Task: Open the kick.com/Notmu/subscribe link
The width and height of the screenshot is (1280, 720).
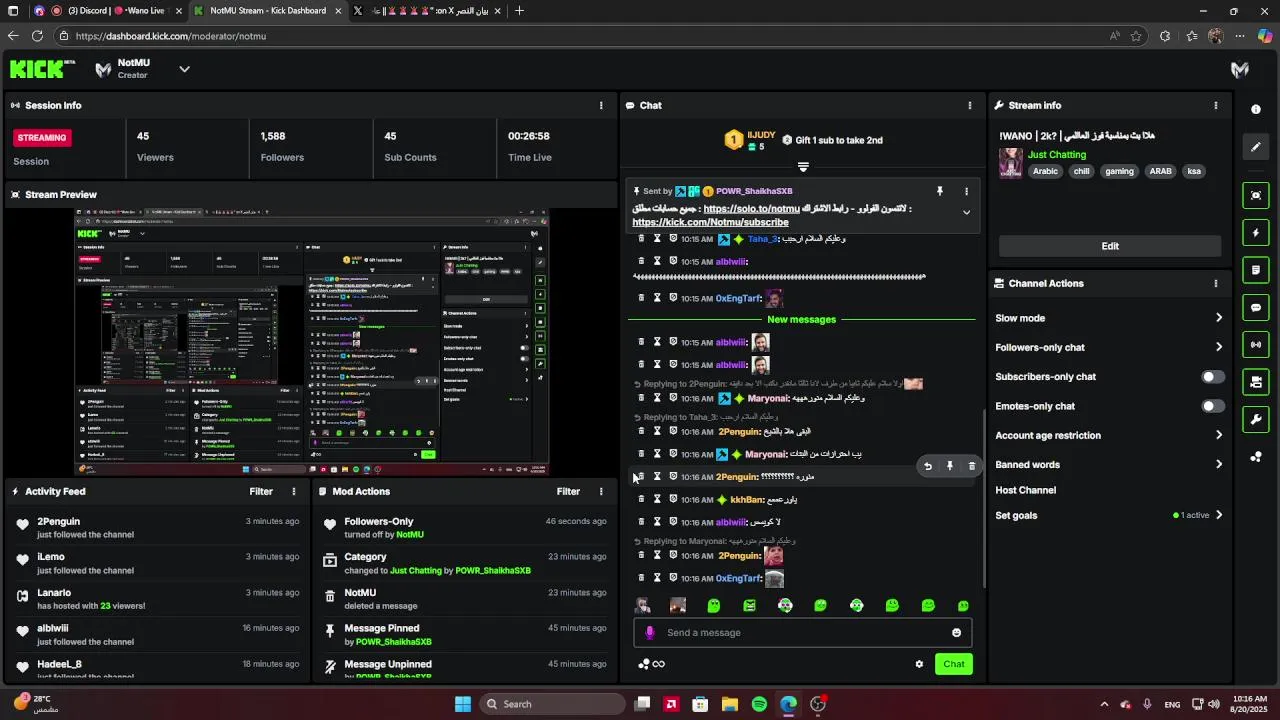Action: [x=710, y=222]
